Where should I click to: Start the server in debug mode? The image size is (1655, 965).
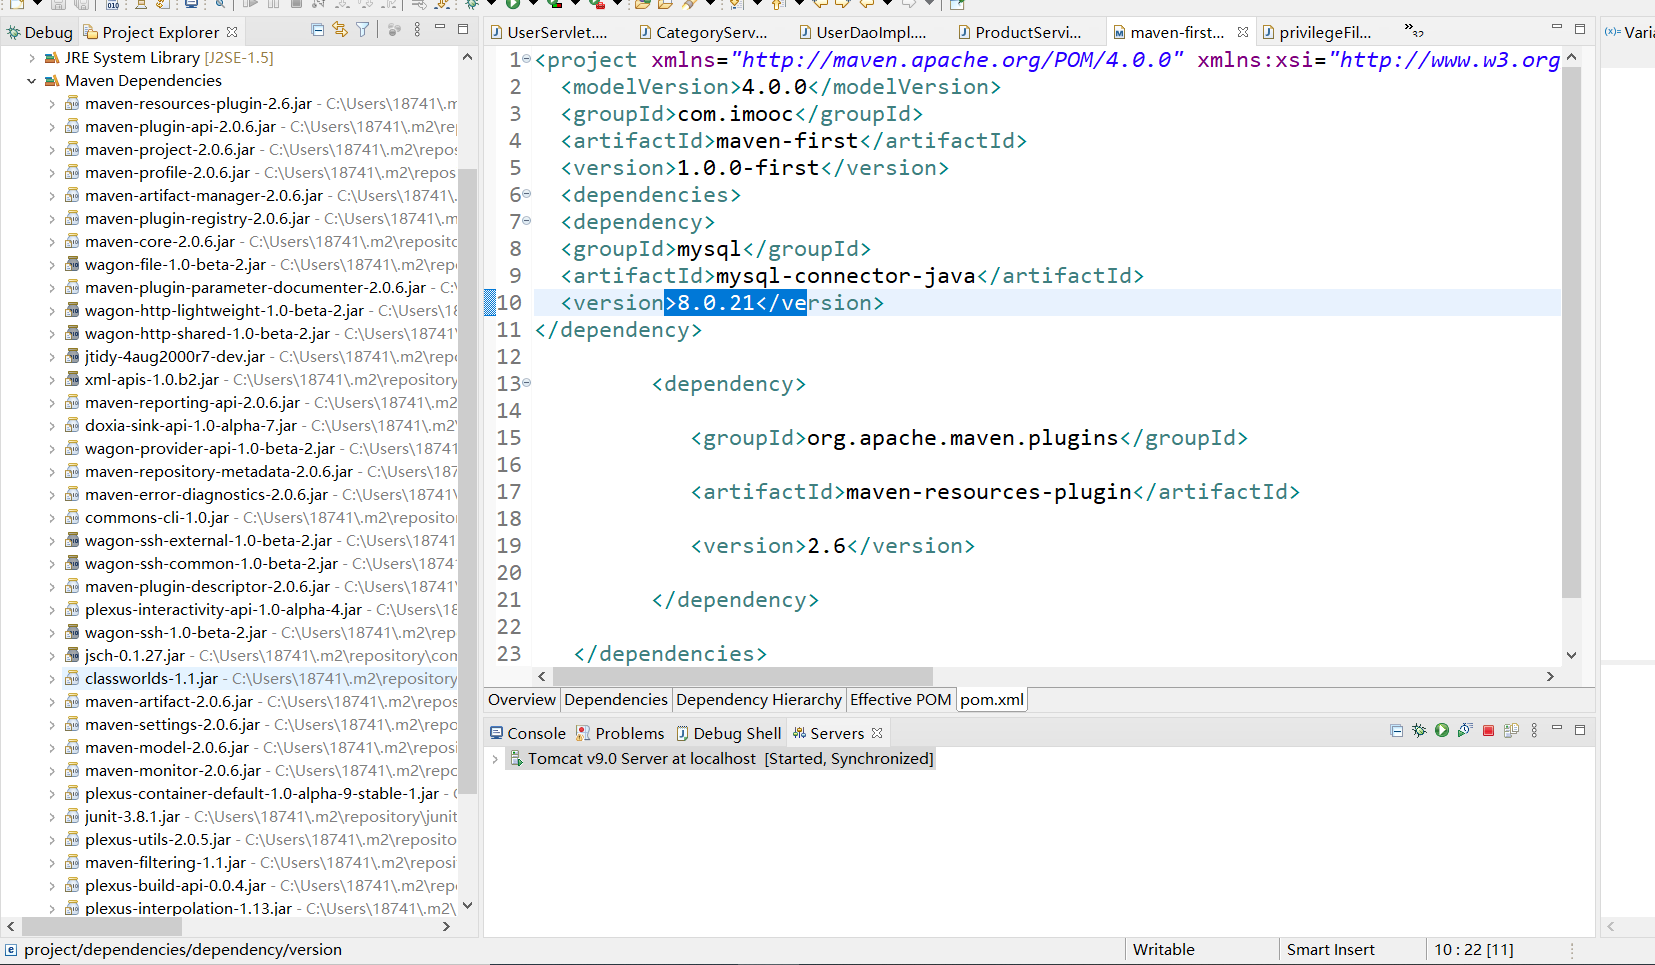click(1419, 731)
